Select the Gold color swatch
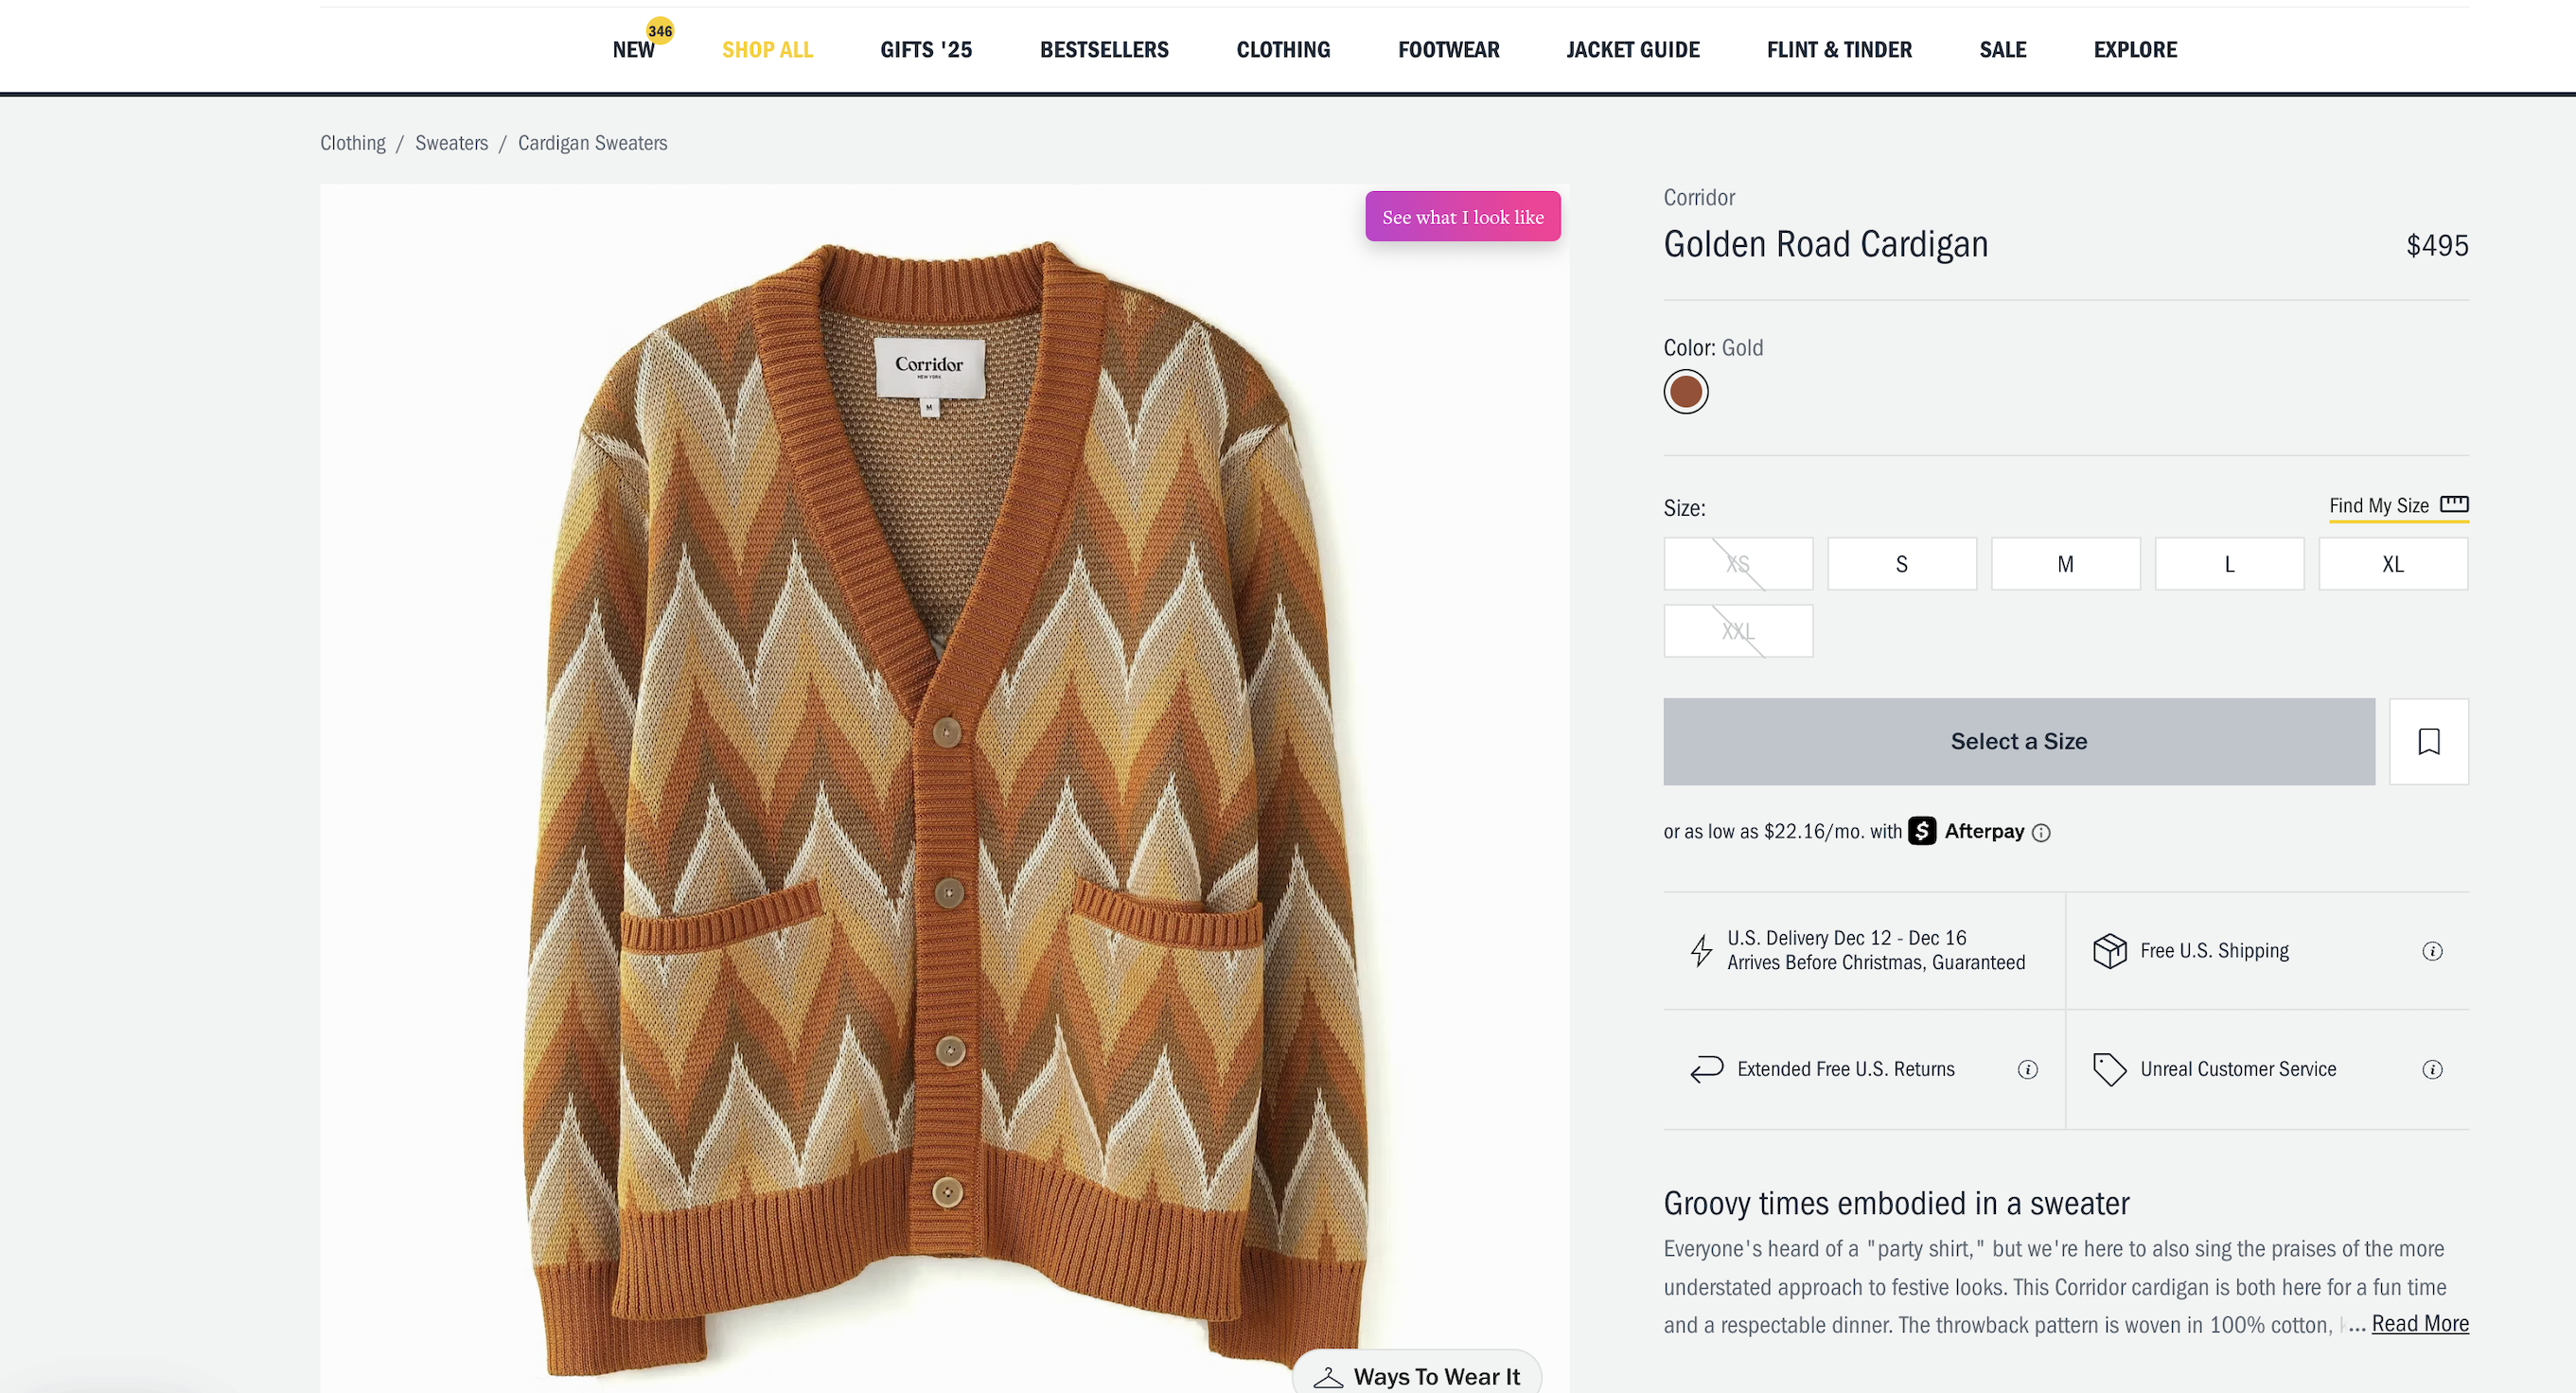Viewport: 2576px width, 1393px height. pyautogui.click(x=1685, y=392)
